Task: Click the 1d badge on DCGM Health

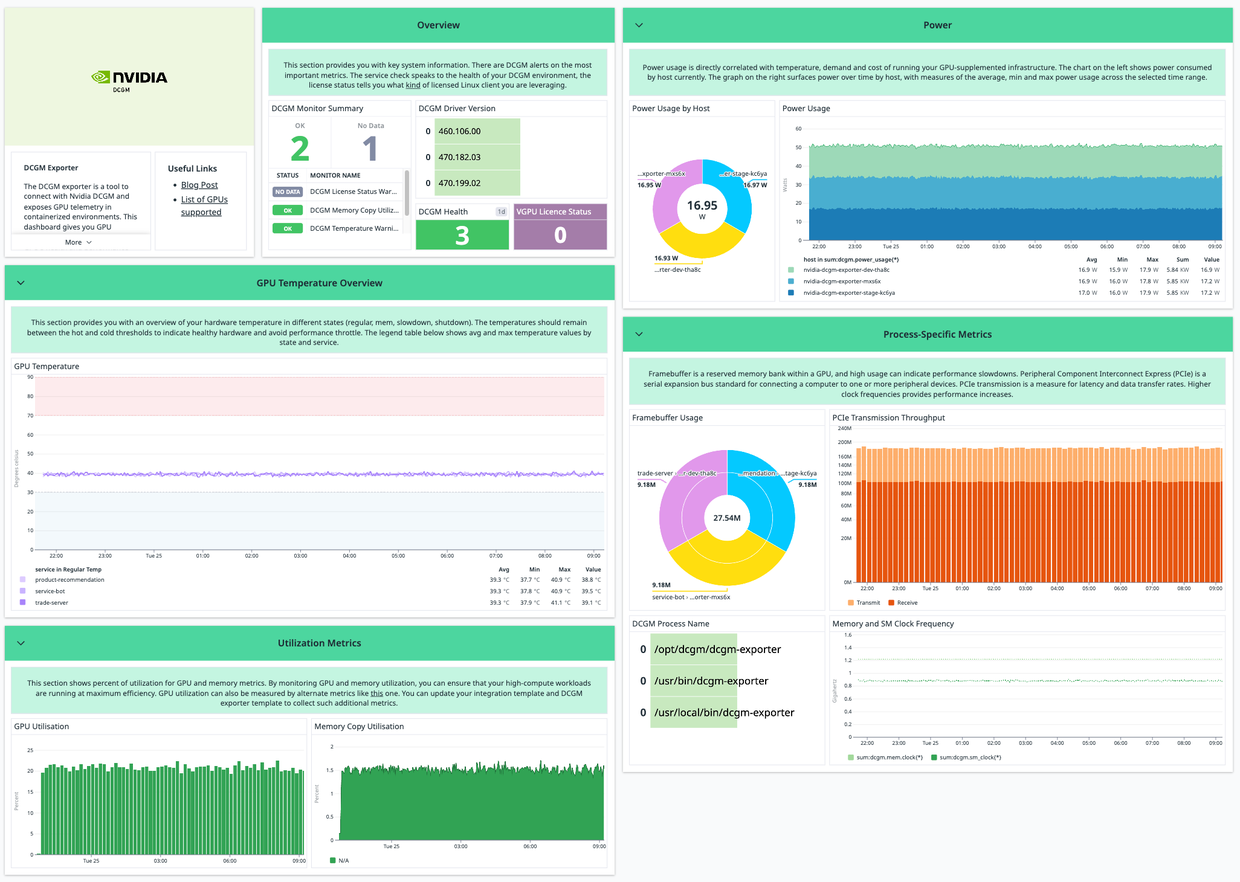Action: tap(501, 212)
